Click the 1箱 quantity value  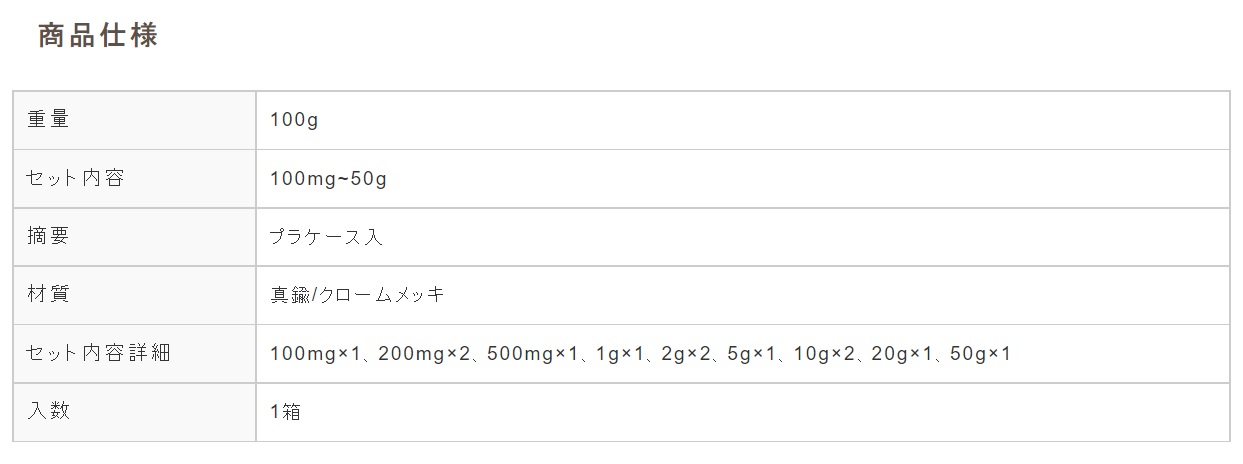pos(285,412)
